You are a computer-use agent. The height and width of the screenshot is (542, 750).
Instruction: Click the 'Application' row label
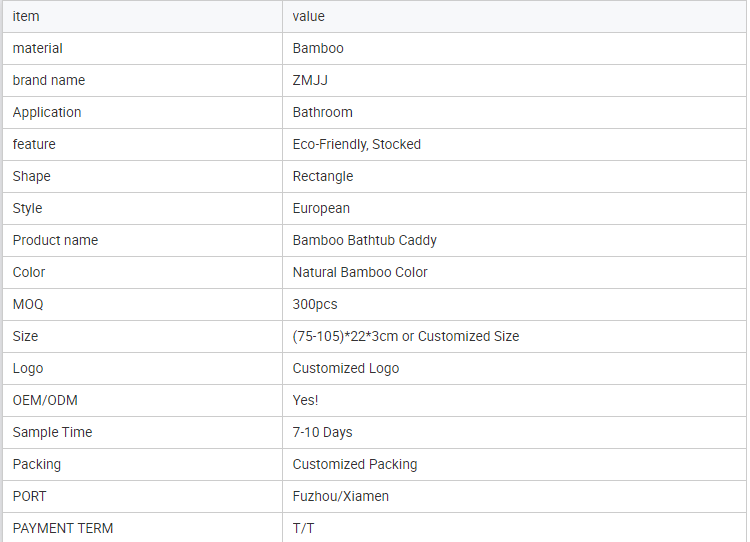(47, 112)
